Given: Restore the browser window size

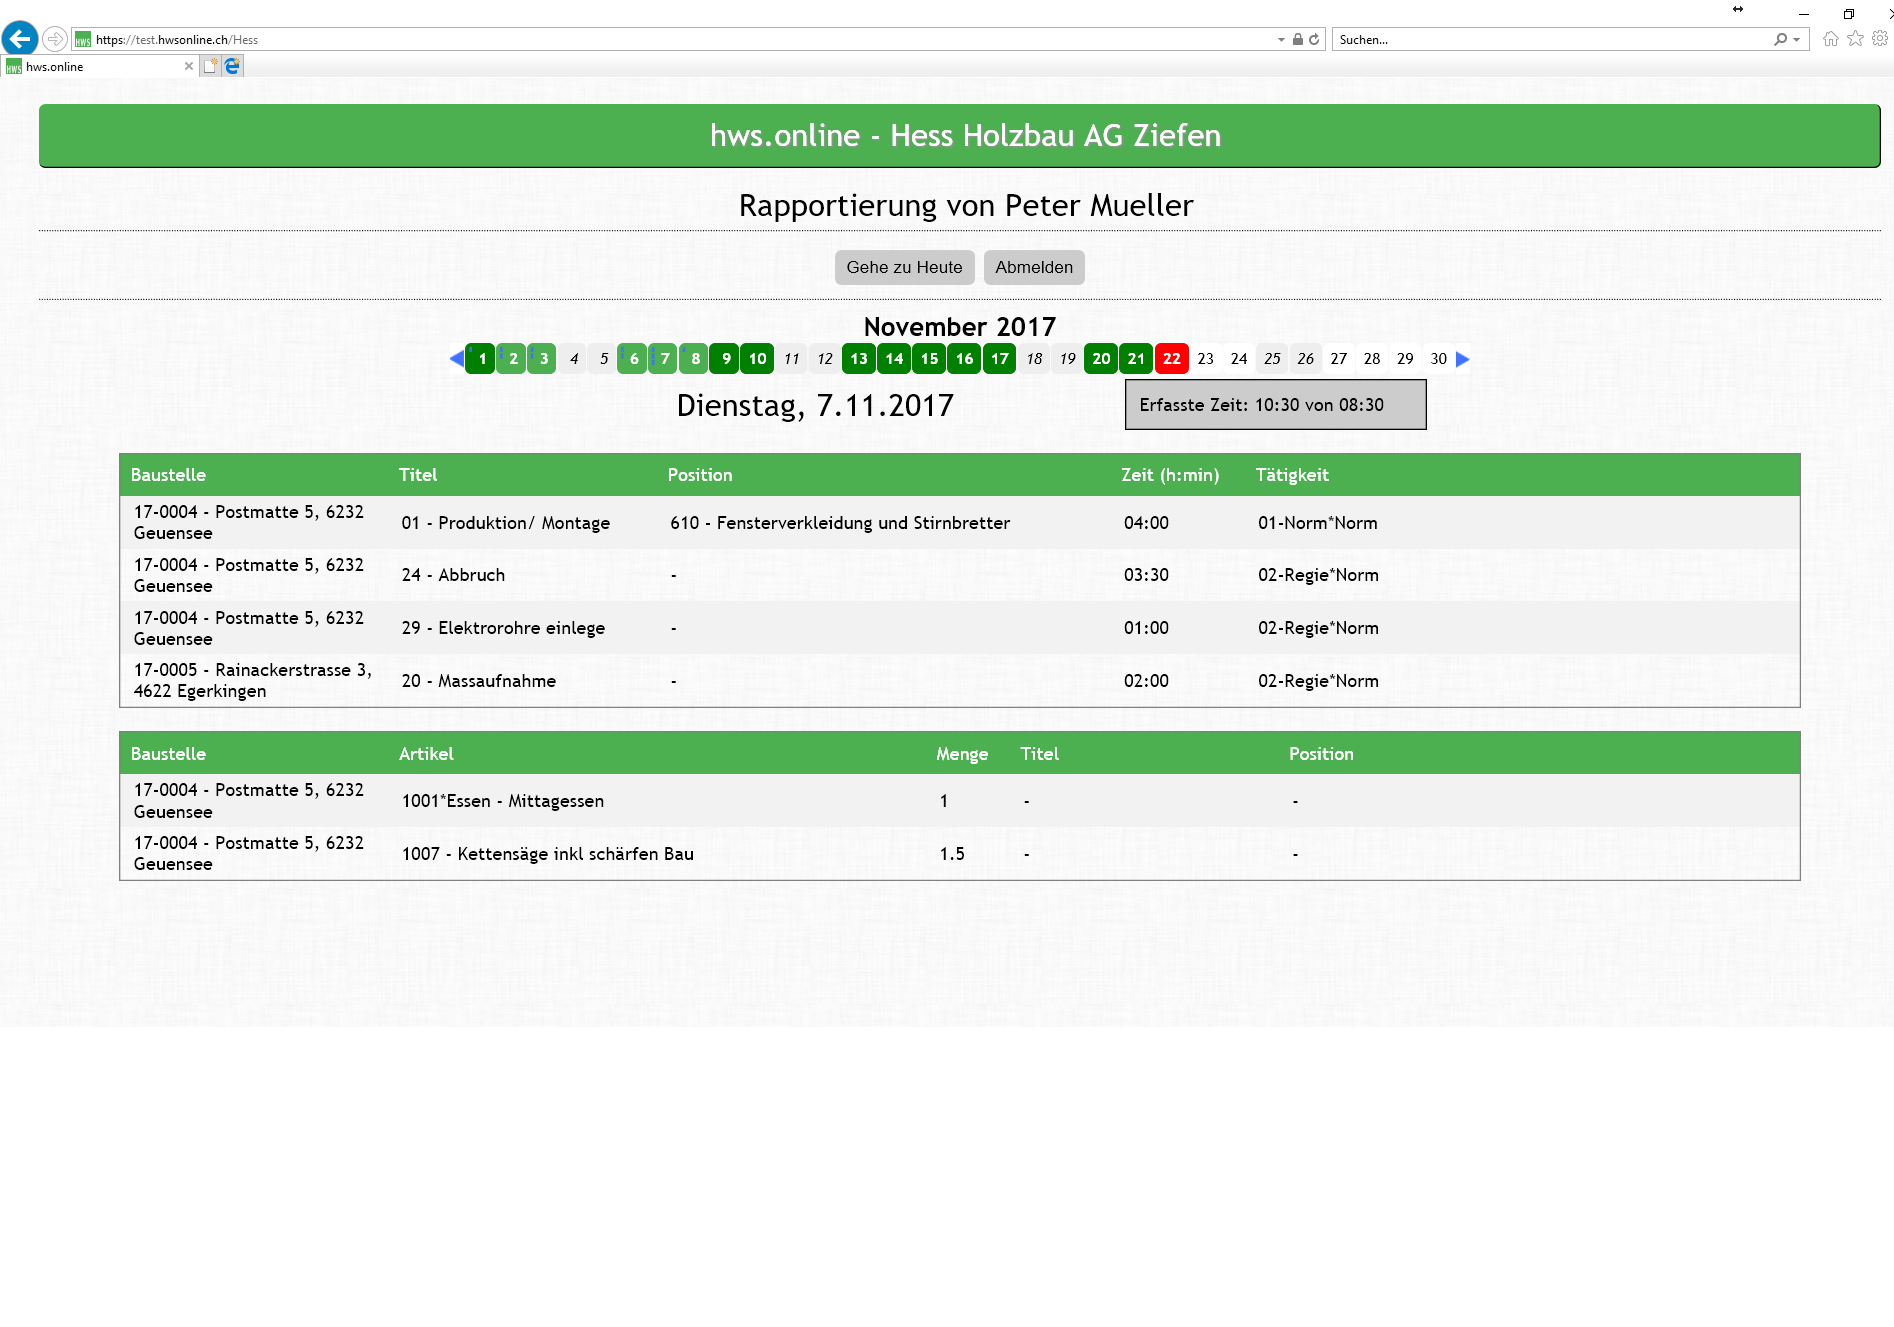Looking at the screenshot, I should tap(1849, 14).
